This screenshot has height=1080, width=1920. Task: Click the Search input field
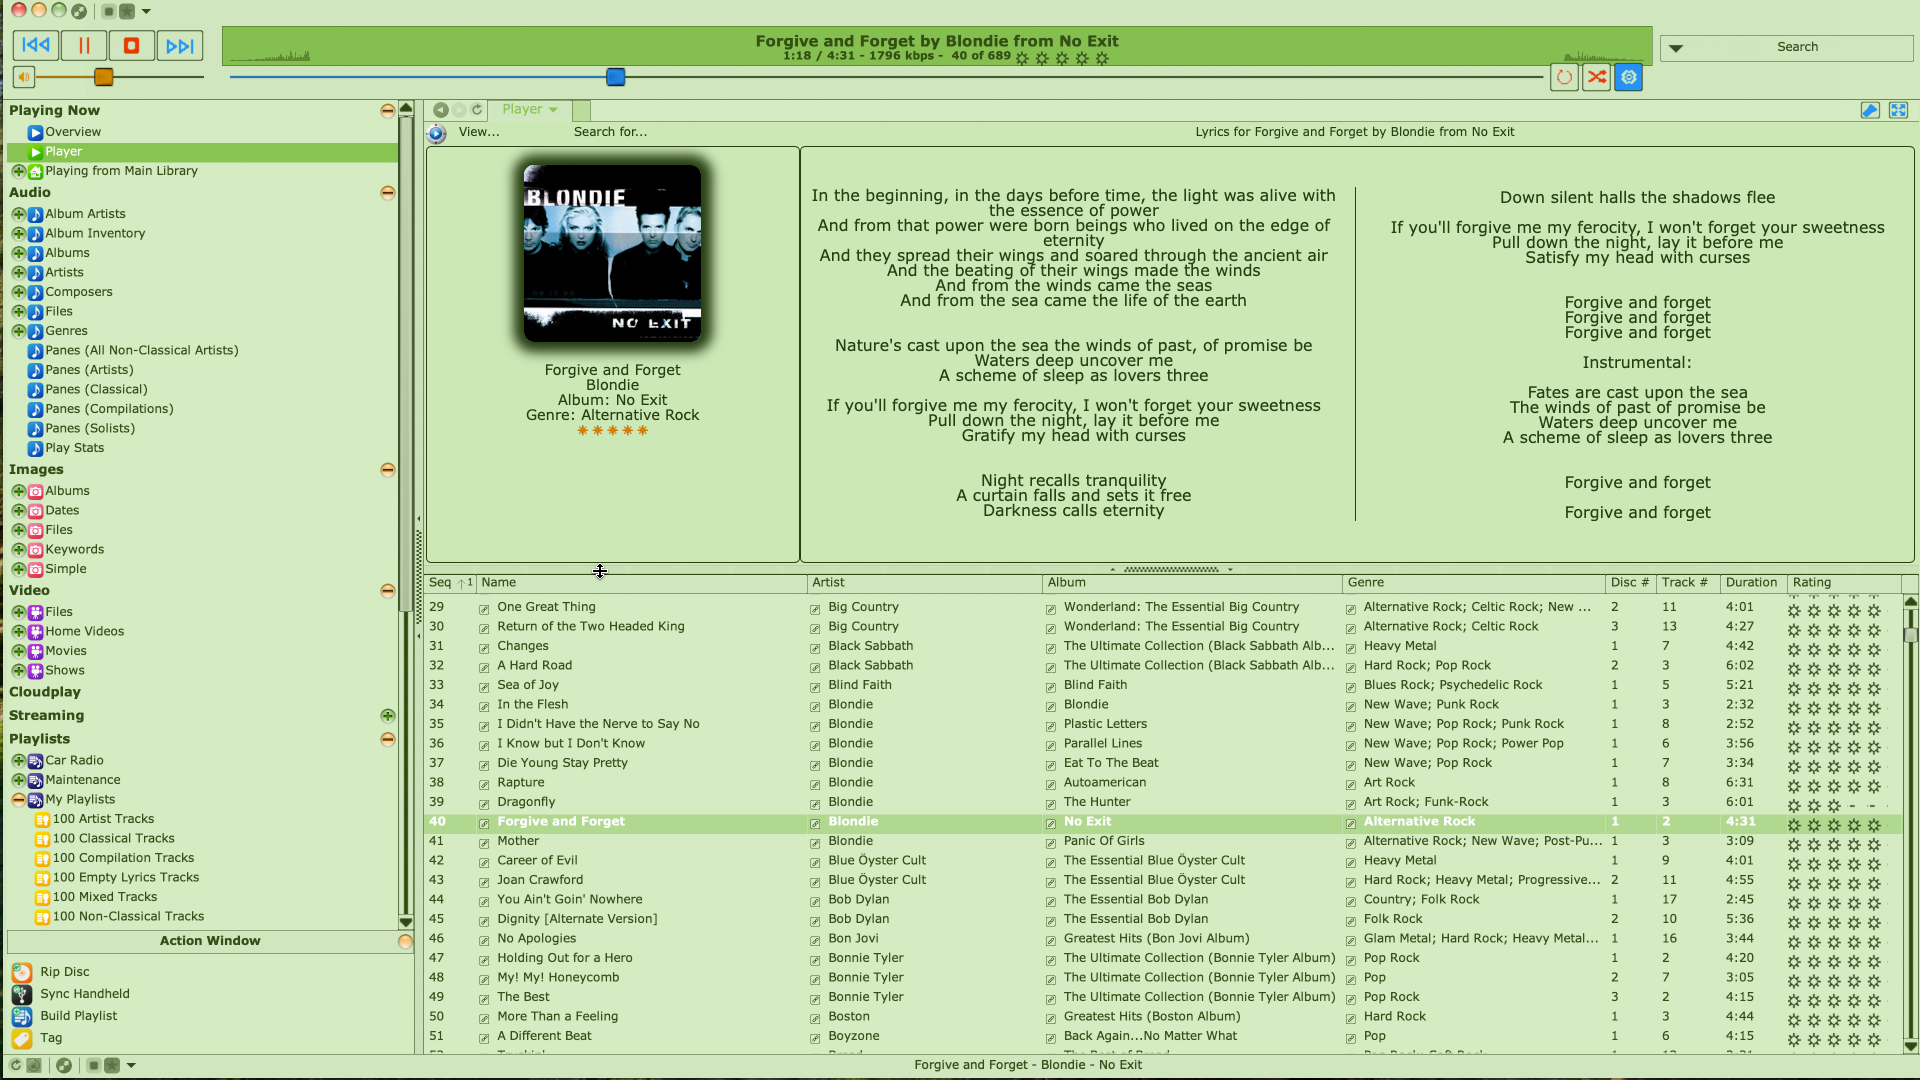coord(1797,48)
